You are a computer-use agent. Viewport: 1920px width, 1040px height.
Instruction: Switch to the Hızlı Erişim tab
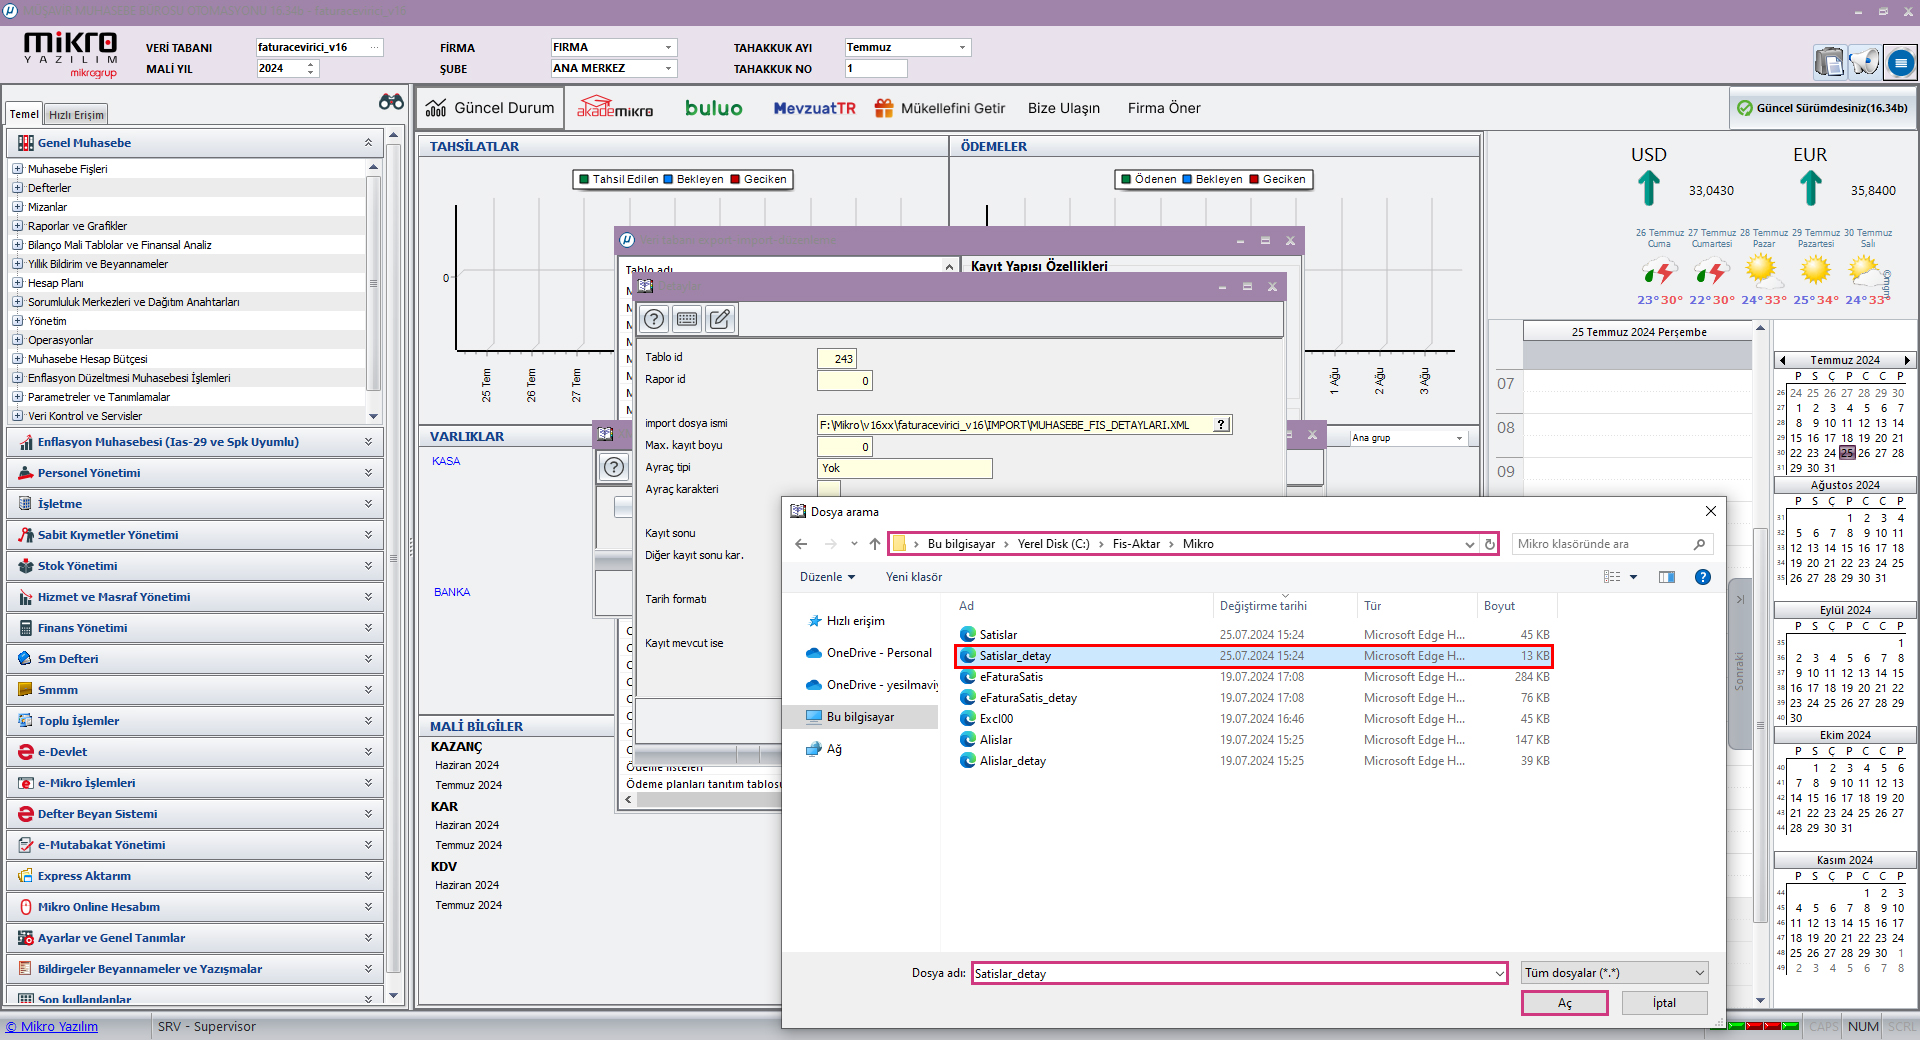click(76, 115)
